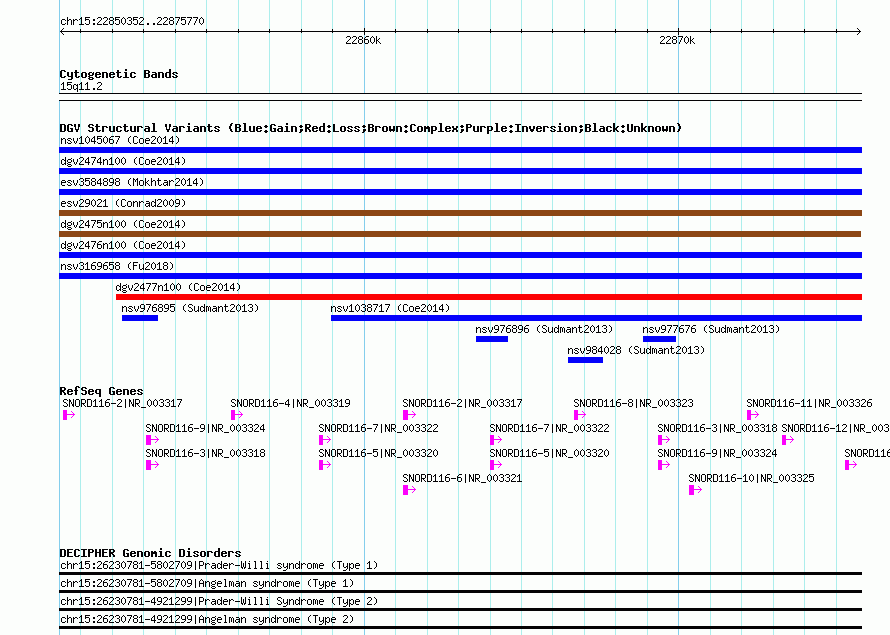Click the dgv2477n100 (Coe2014) label
Screen dimensions: 890x635
[178, 287]
